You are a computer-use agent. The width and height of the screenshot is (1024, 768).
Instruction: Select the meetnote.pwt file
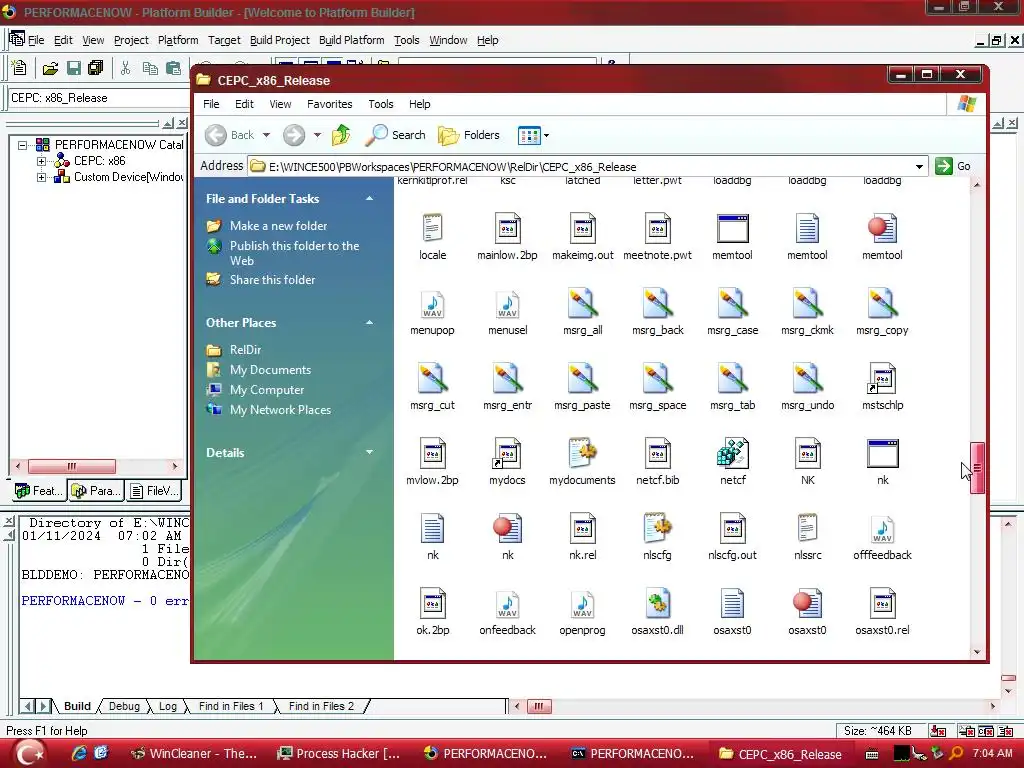tap(658, 228)
